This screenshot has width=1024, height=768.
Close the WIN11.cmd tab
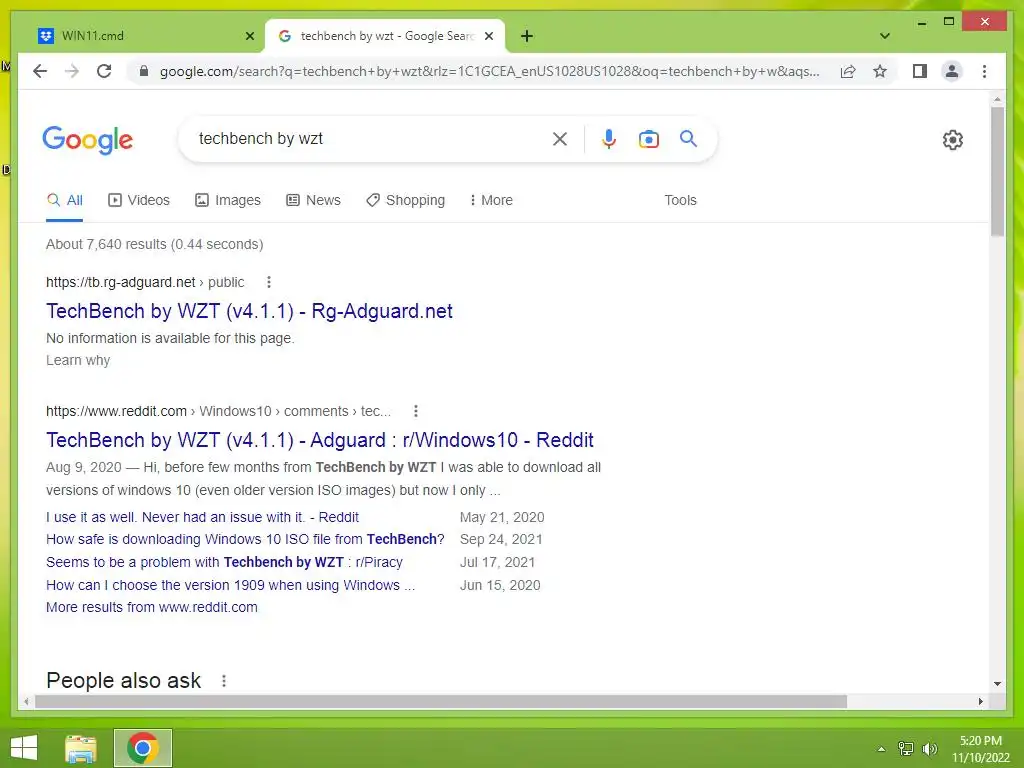pyautogui.click(x=249, y=37)
